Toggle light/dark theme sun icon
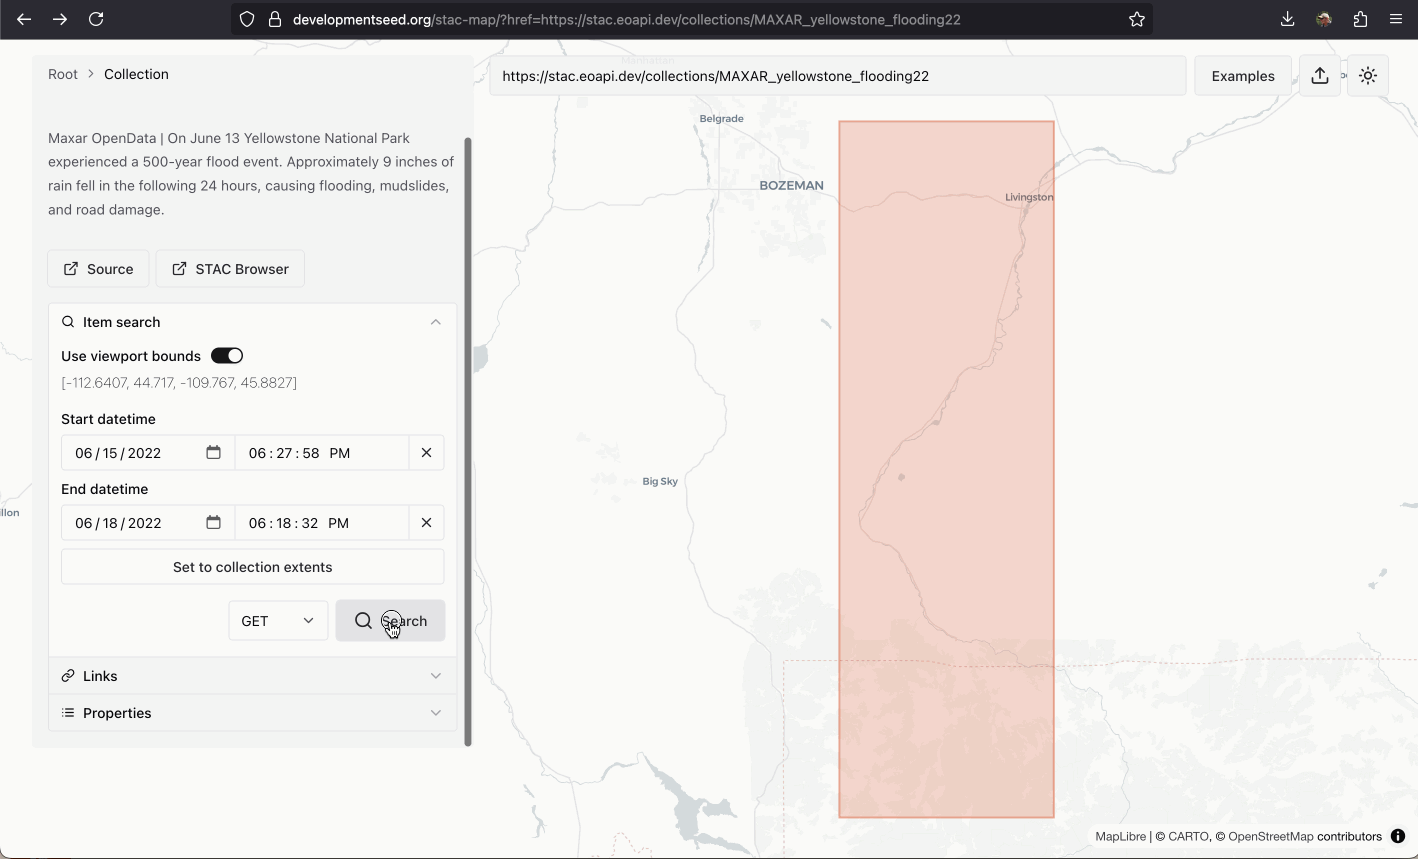The height and width of the screenshot is (859, 1418). (x=1368, y=76)
